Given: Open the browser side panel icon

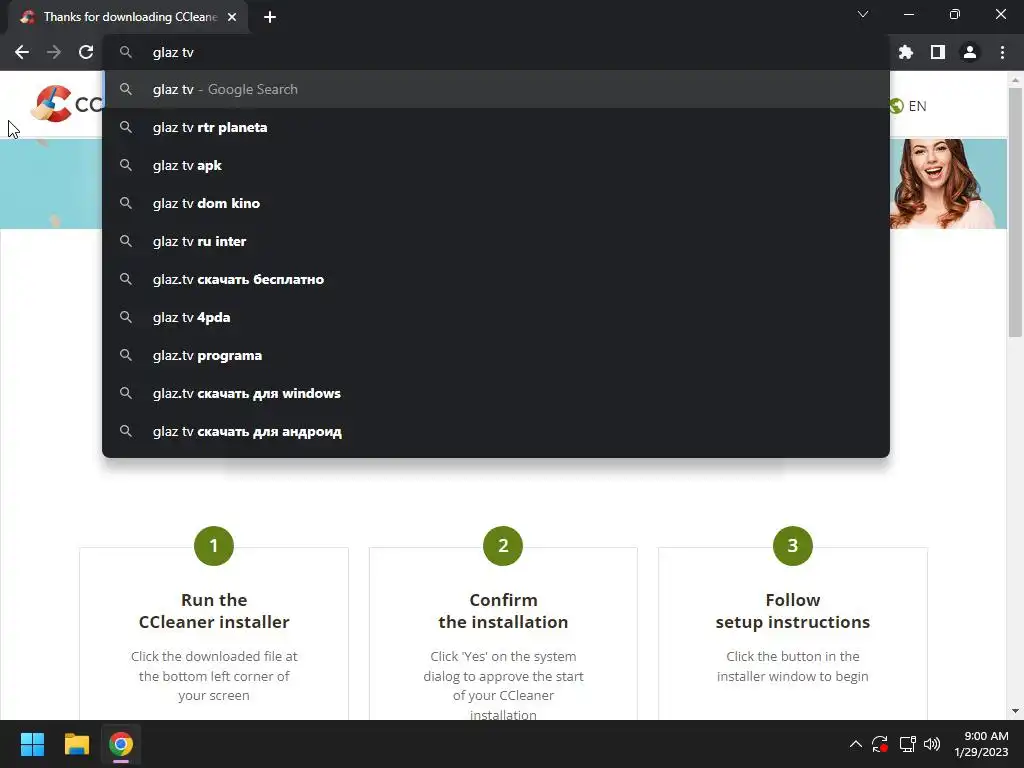Looking at the screenshot, I should point(938,52).
